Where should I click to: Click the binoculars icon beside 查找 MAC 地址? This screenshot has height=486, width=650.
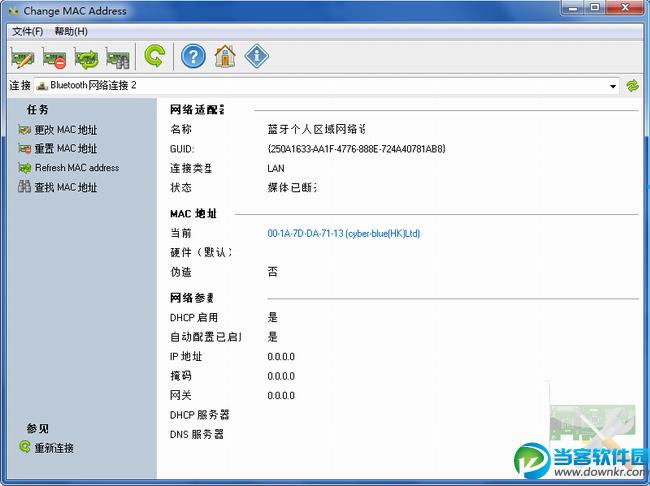pyautogui.click(x=24, y=187)
